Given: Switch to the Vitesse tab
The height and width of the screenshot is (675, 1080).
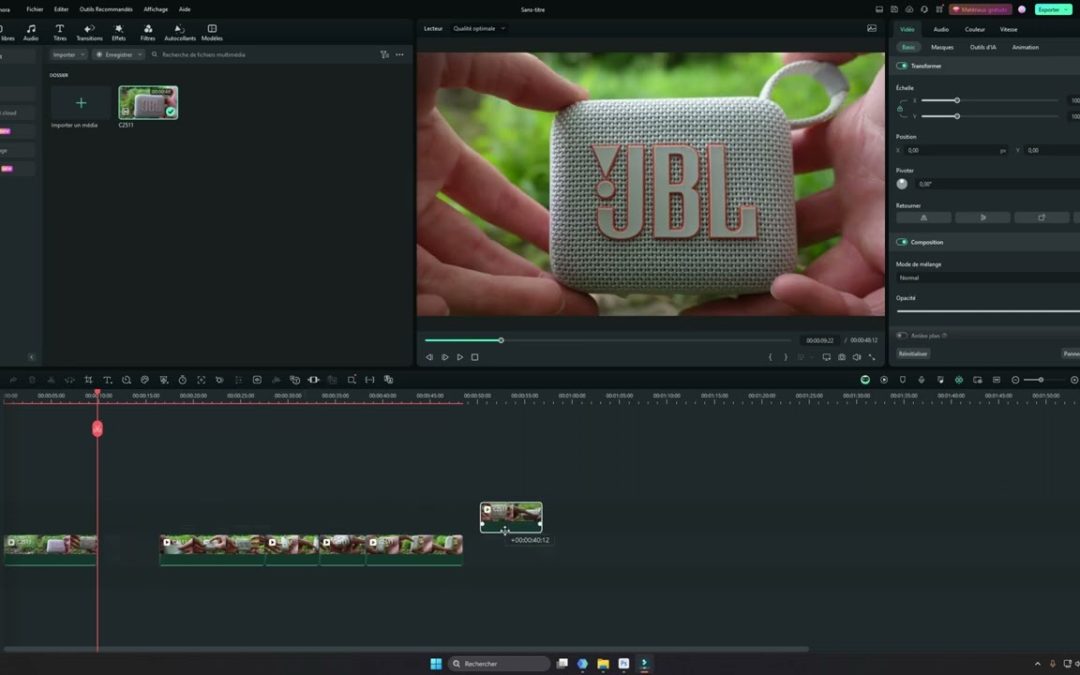Looking at the screenshot, I should coord(1008,30).
